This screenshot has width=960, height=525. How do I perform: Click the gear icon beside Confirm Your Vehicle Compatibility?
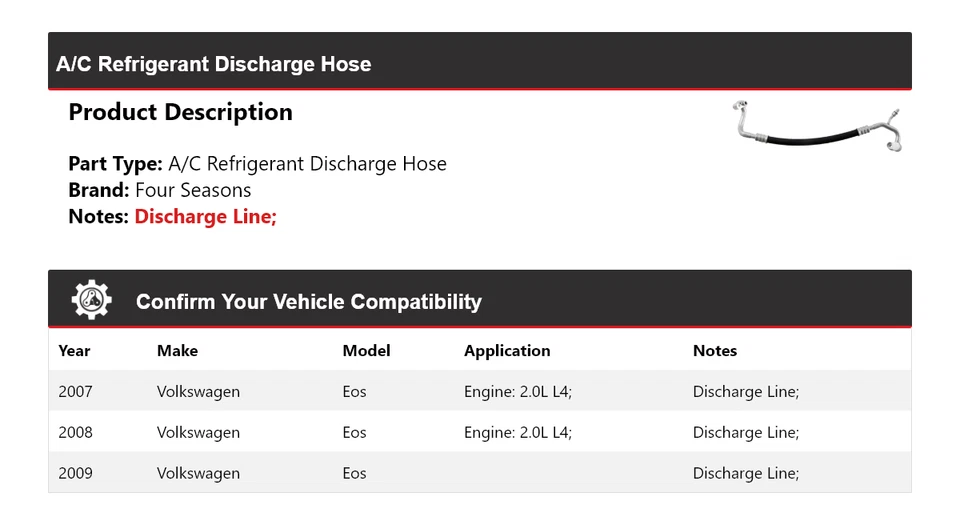click(91, 300)
